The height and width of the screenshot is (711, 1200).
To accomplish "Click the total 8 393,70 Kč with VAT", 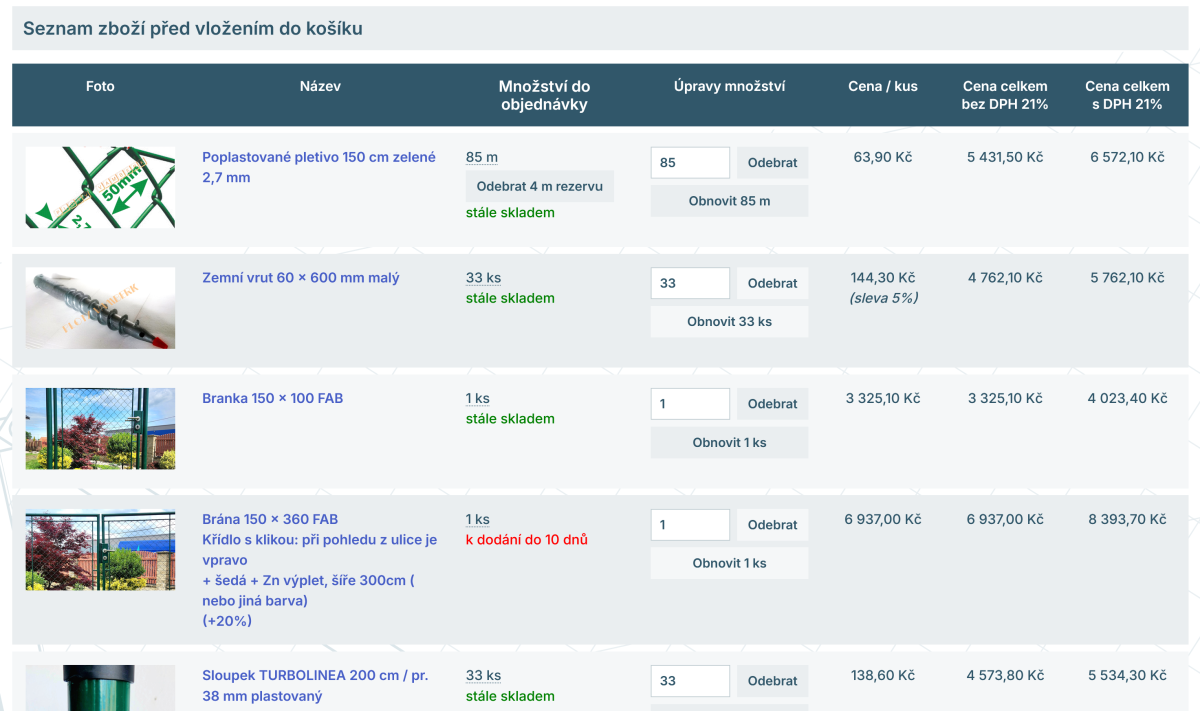I will (1128, 519).
